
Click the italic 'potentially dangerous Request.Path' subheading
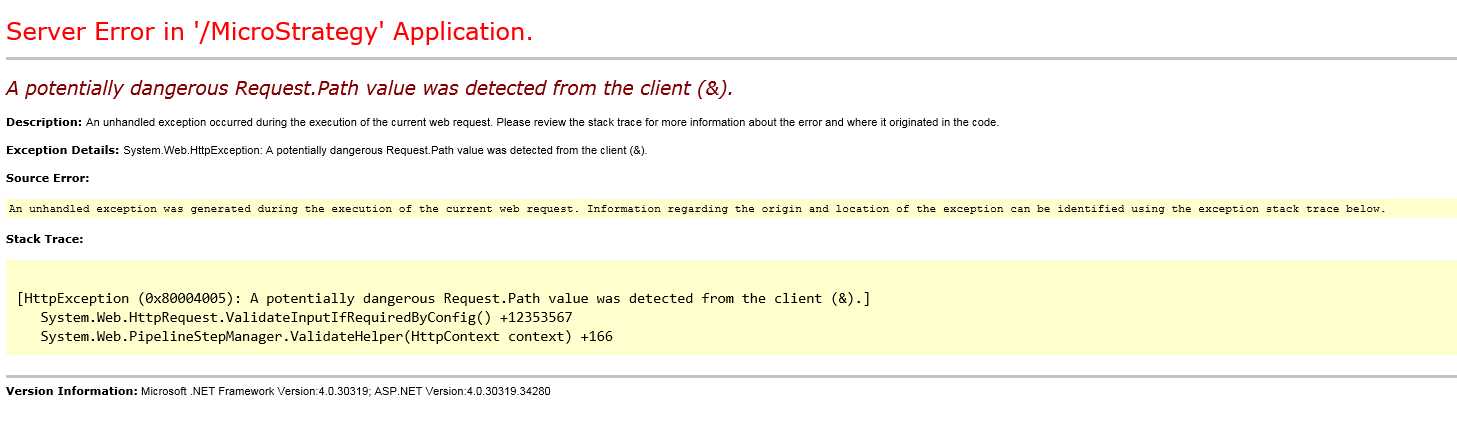(x=369, y=88)
